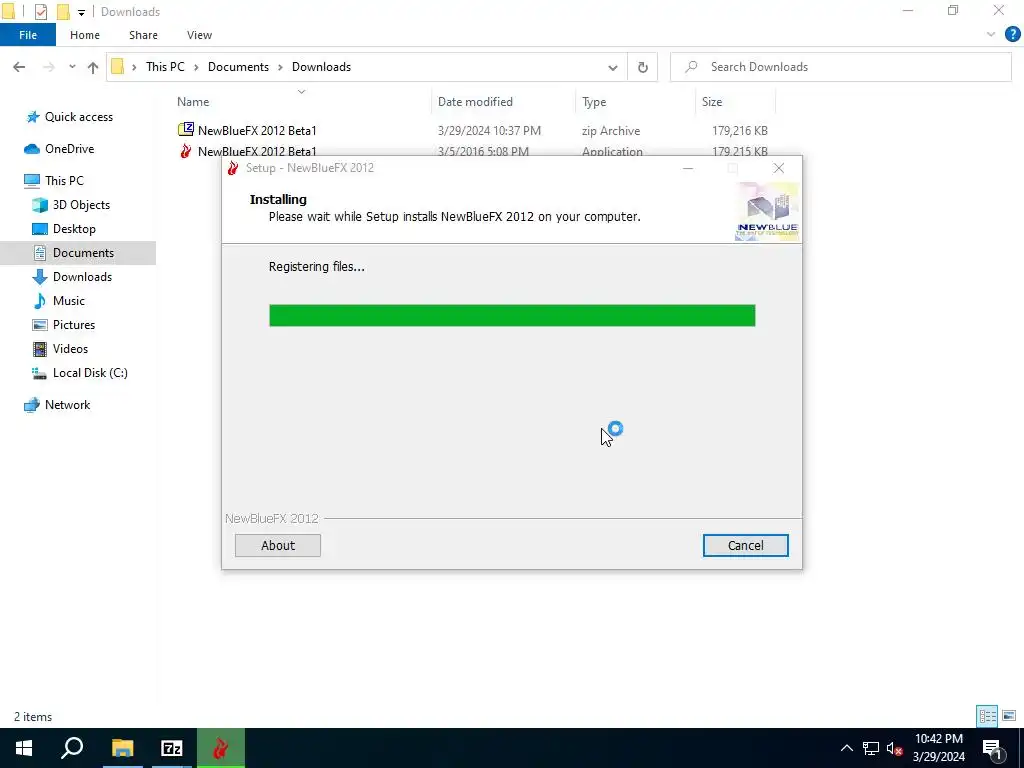Open Pictures folder in sidebar
The width and height of the screenshot is (1024, 768).
coord(74,325)
